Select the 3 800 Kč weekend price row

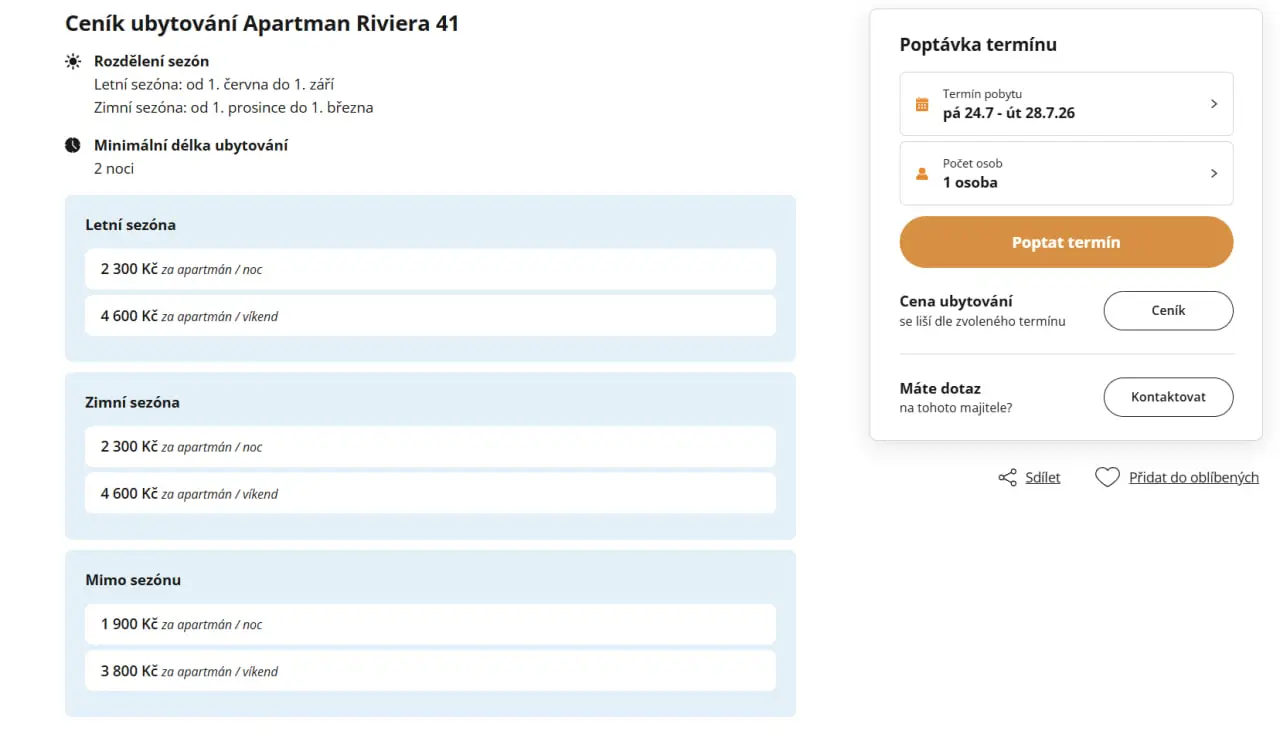click(x=430, y=671)
